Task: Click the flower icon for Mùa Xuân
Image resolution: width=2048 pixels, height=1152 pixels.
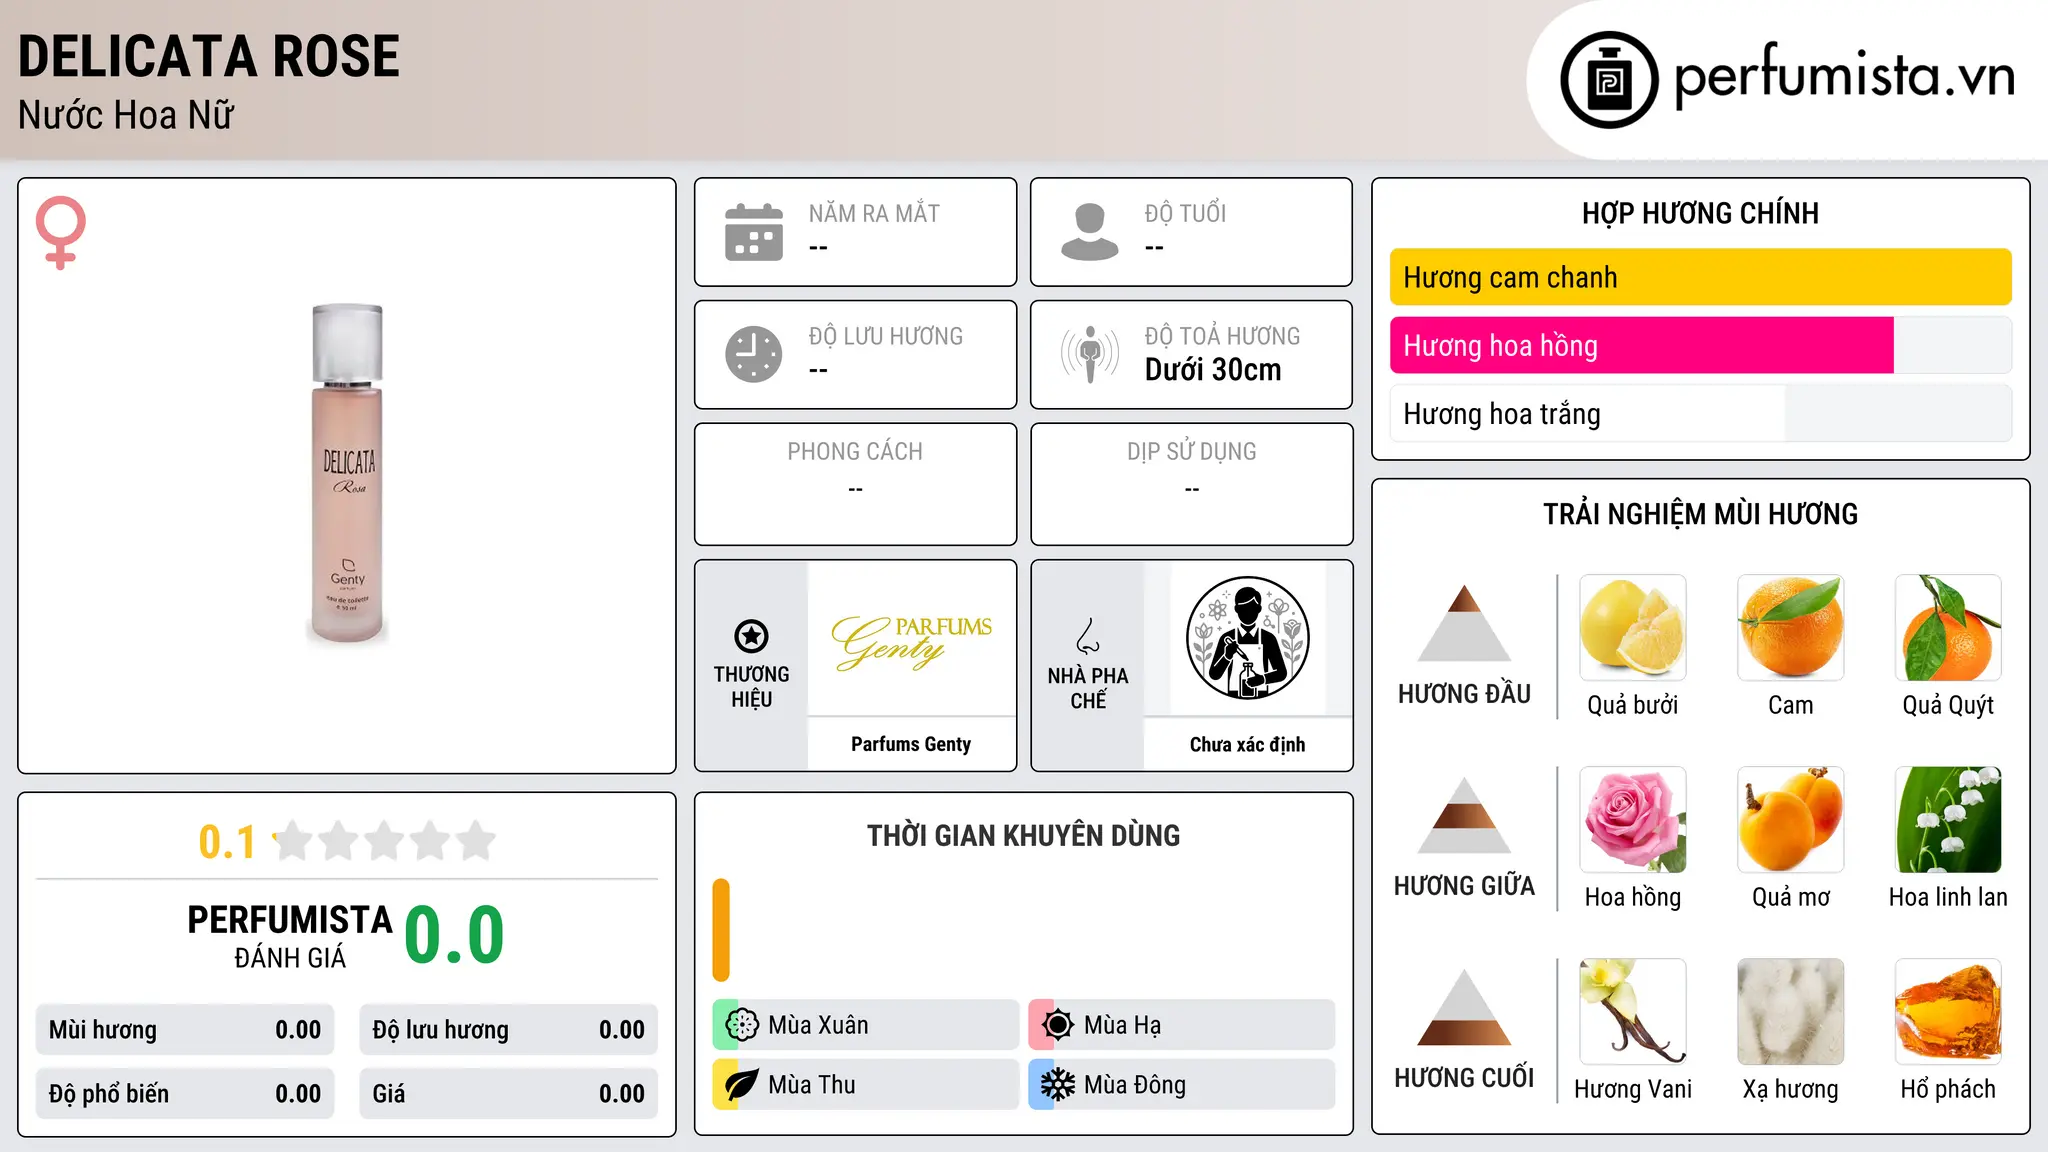Action: click(x=742, y=1025)
